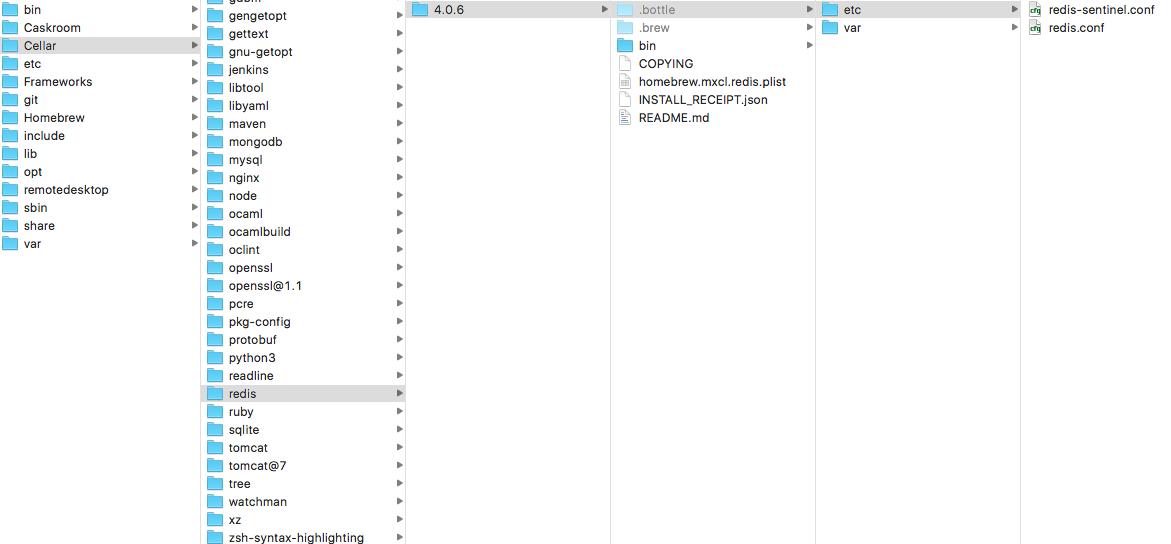Select the protobuf folder name

coord(253,340)
